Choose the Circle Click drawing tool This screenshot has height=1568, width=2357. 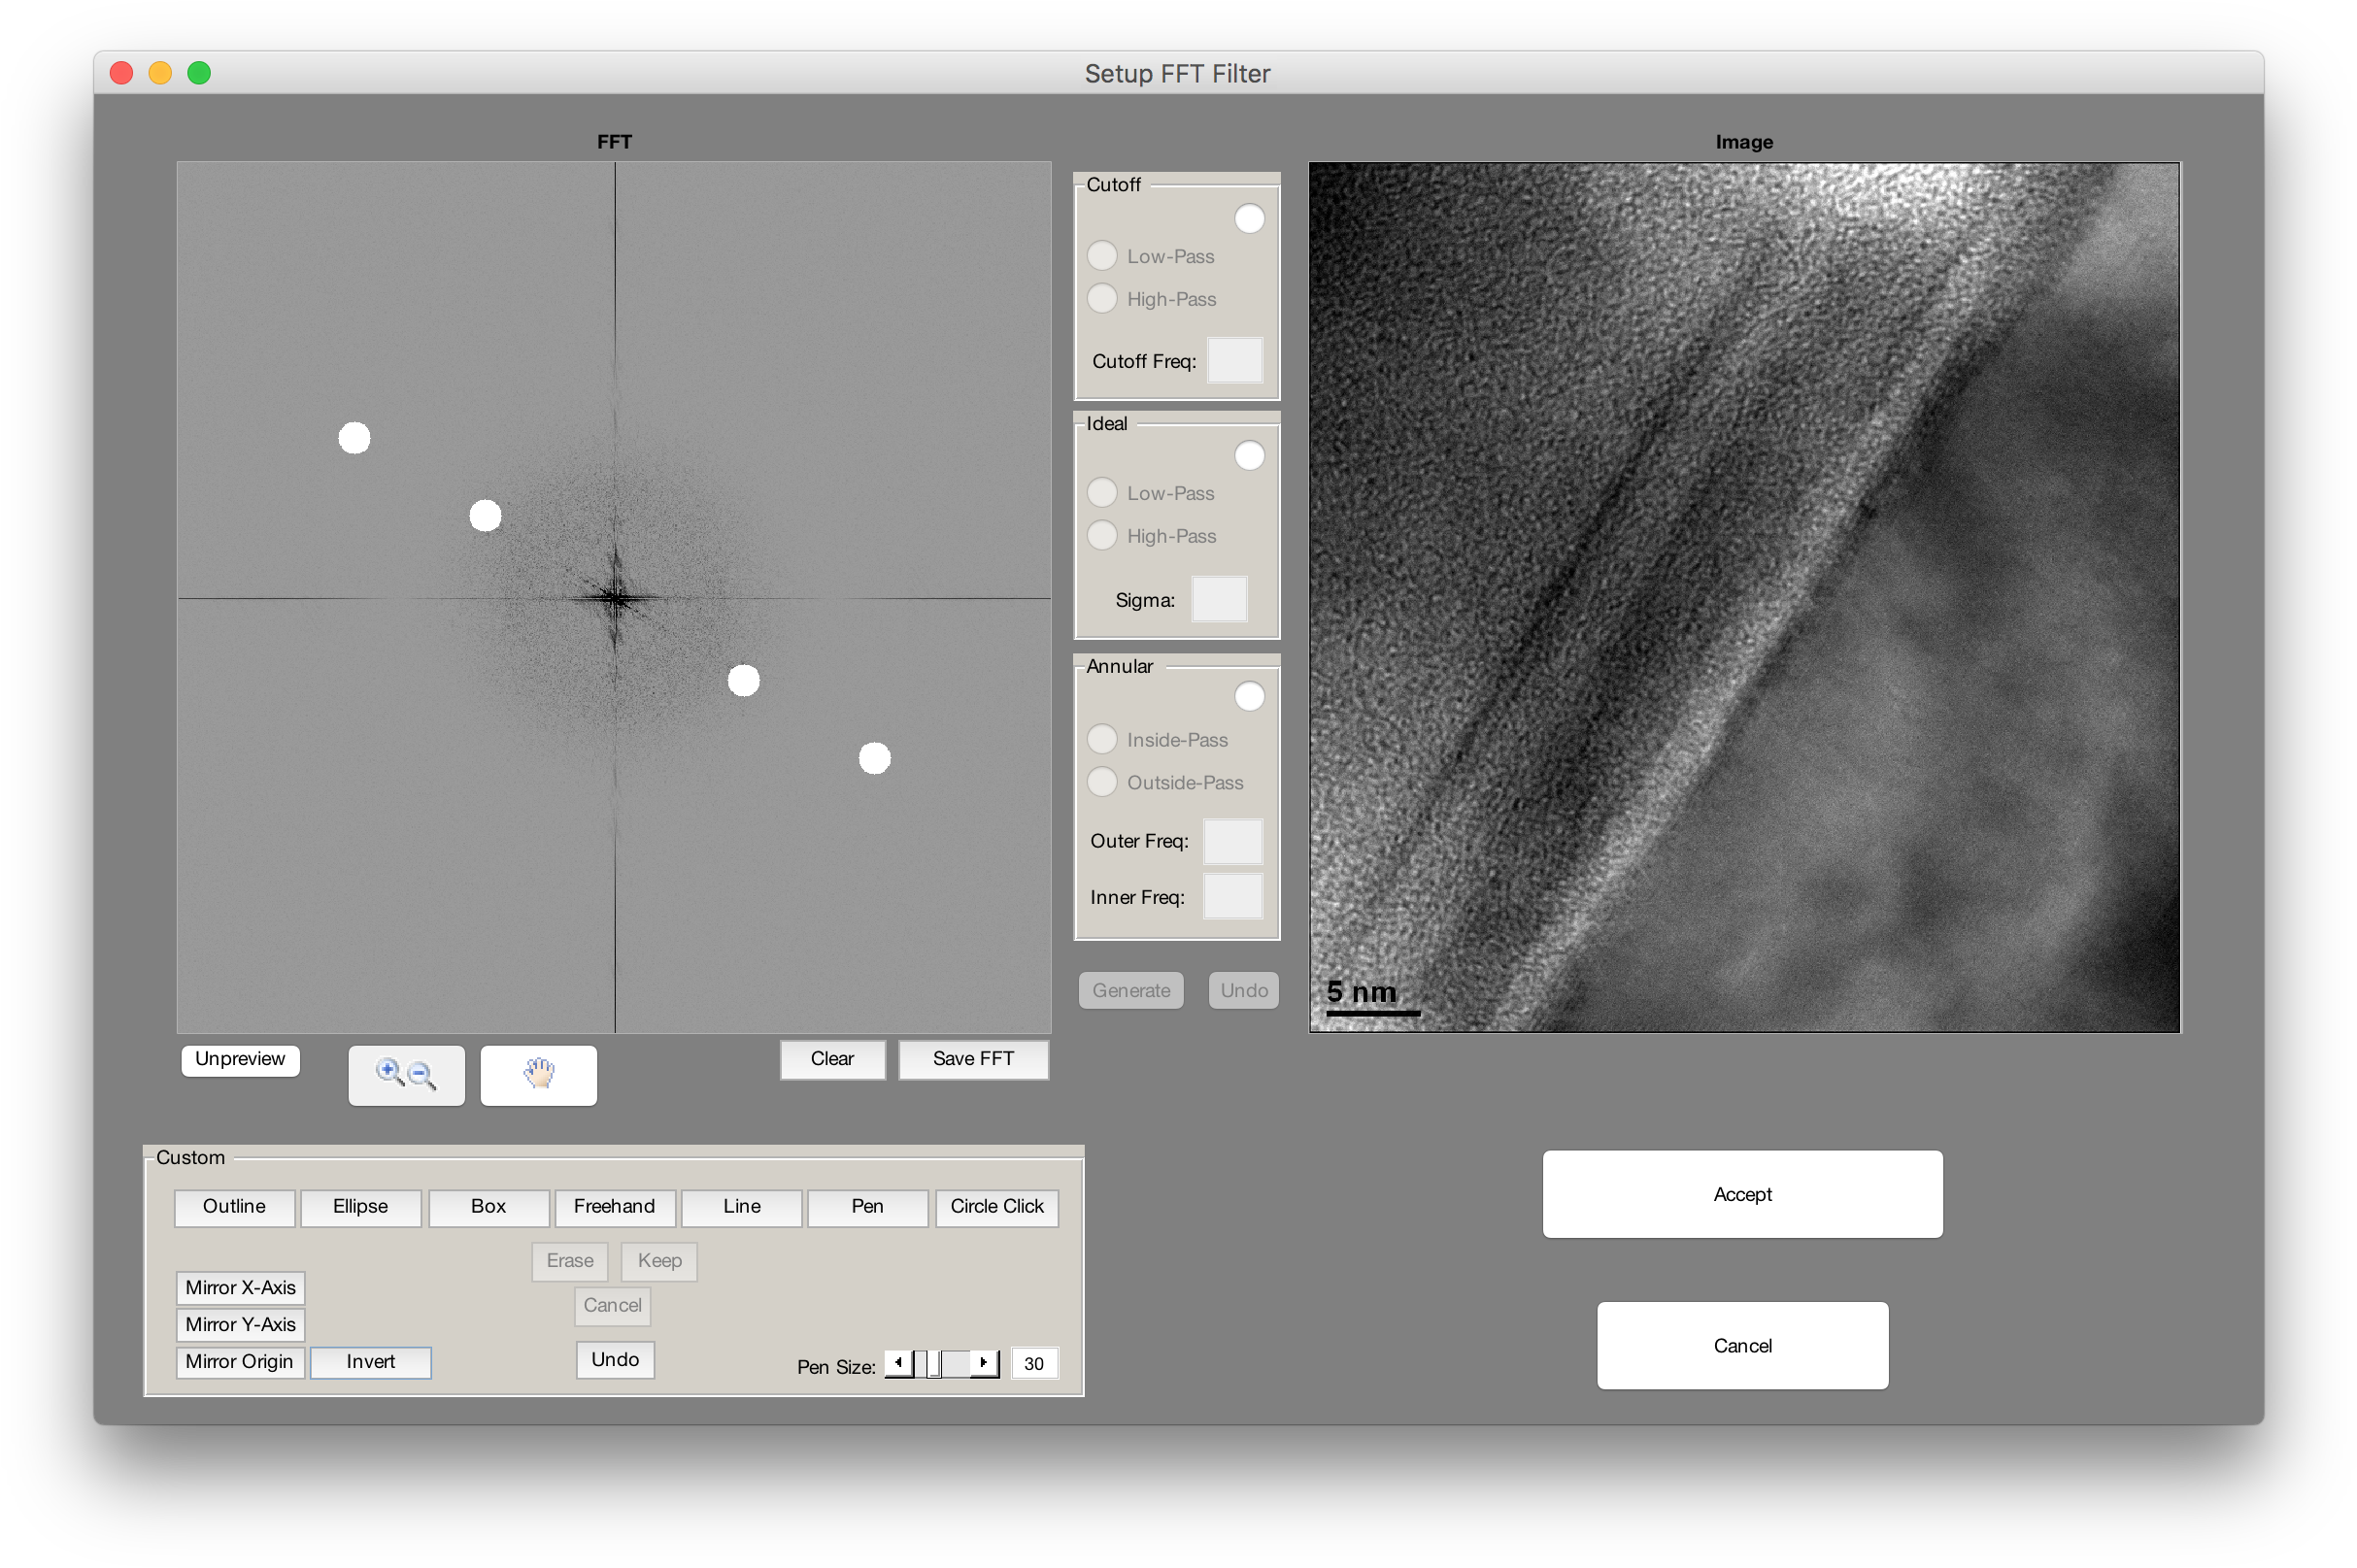pos(997,1207)
